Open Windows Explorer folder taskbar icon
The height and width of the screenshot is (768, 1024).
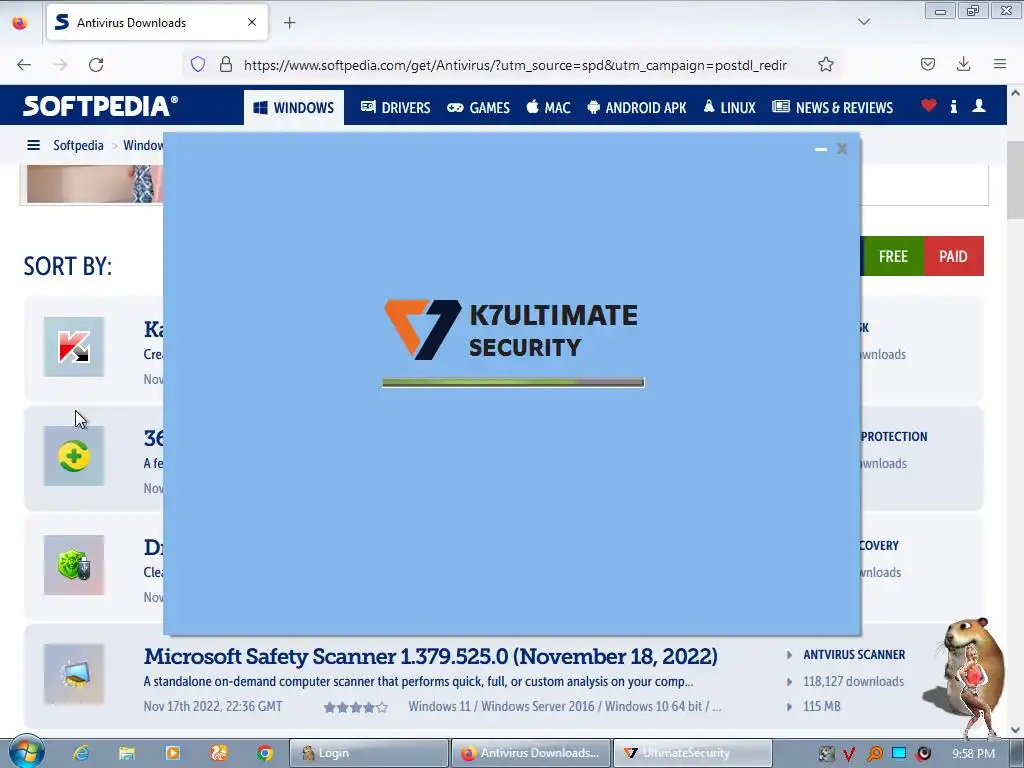(127, 753)
